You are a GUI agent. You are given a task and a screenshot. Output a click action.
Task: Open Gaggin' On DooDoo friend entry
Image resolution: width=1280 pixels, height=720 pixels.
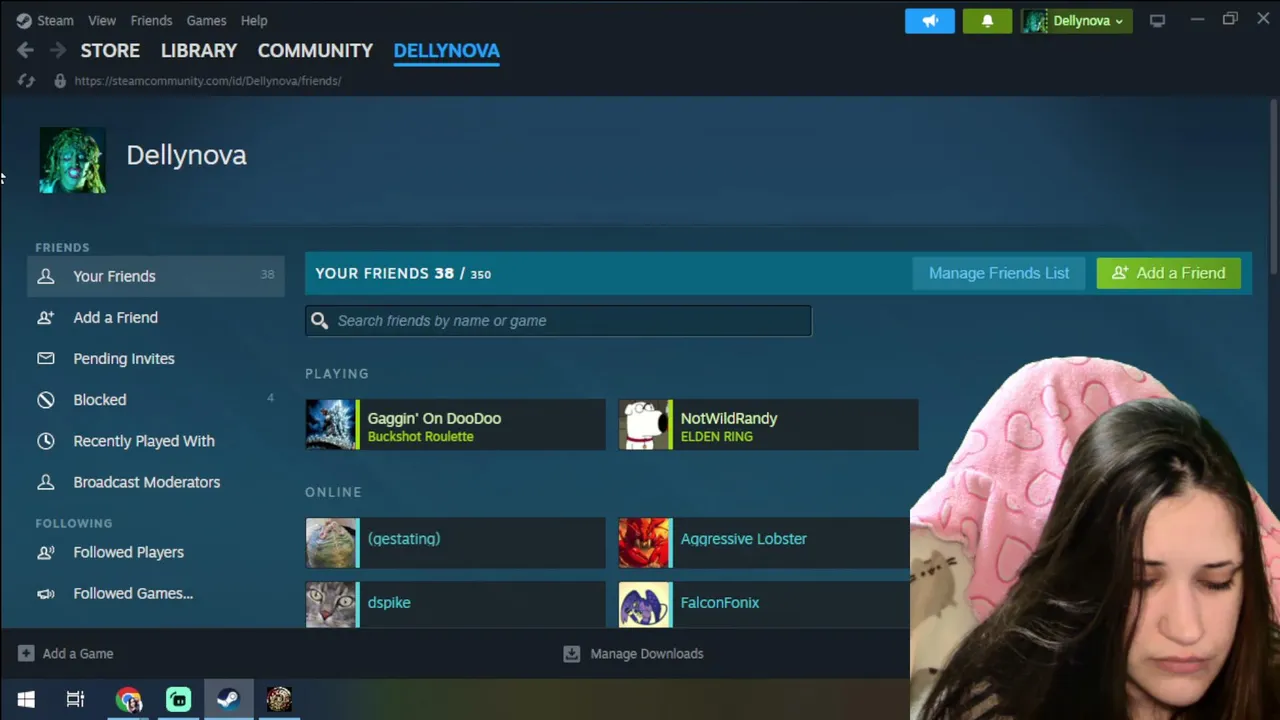tap(455, 424)
